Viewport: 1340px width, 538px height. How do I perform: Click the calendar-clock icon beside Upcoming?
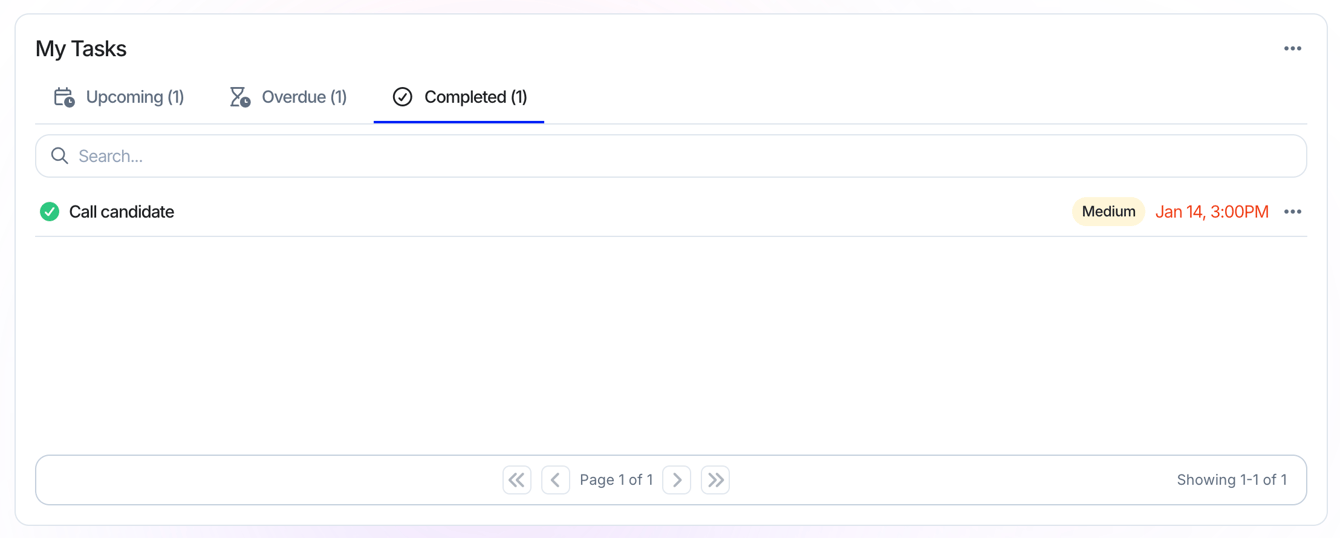pos(64,97)
